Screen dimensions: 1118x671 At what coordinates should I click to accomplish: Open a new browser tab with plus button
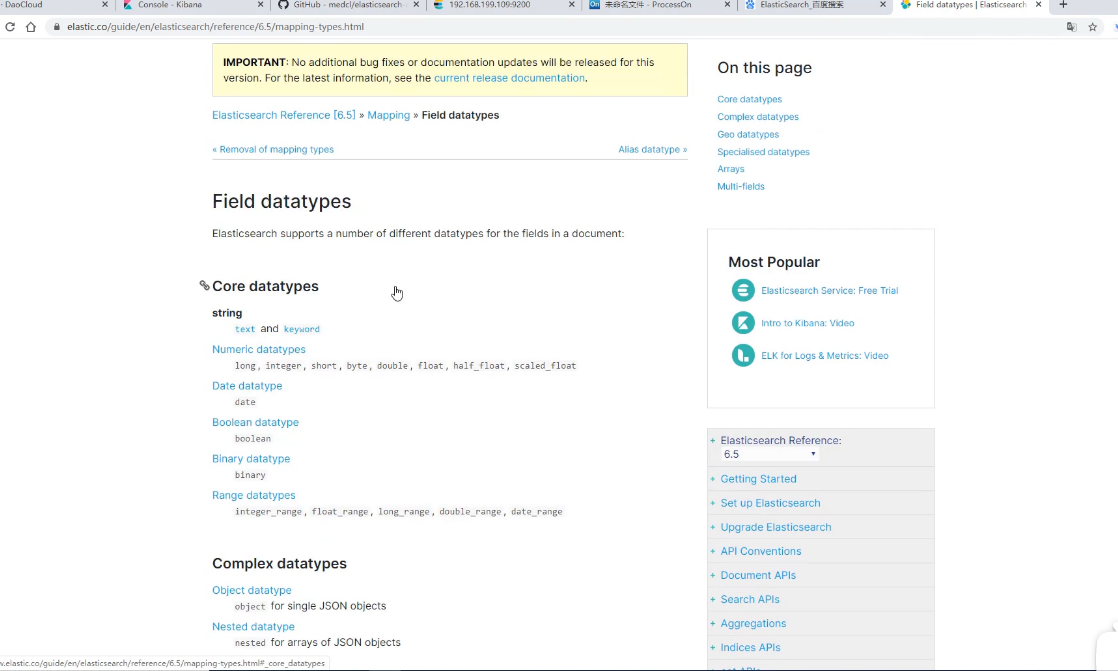[1063, 5]
